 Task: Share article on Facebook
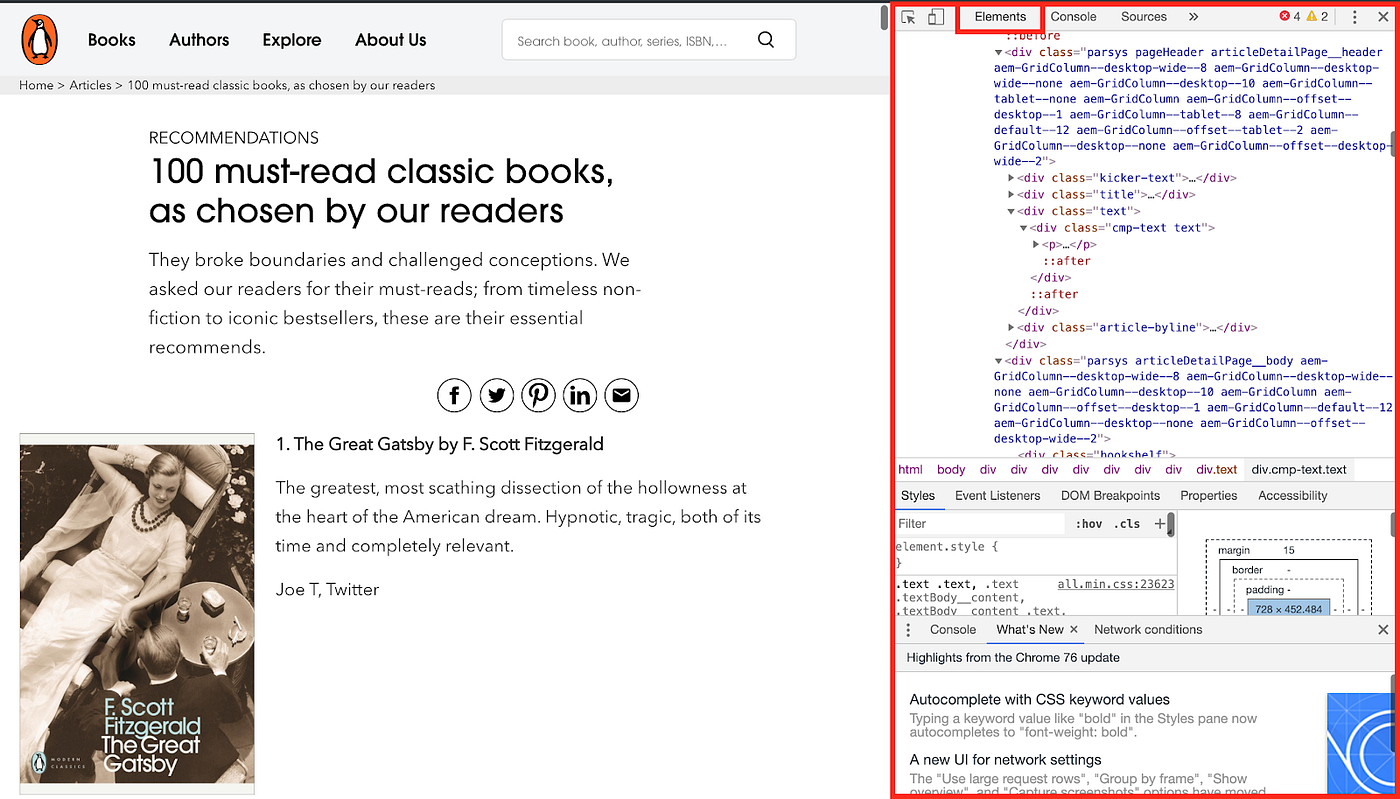[454, 396]
